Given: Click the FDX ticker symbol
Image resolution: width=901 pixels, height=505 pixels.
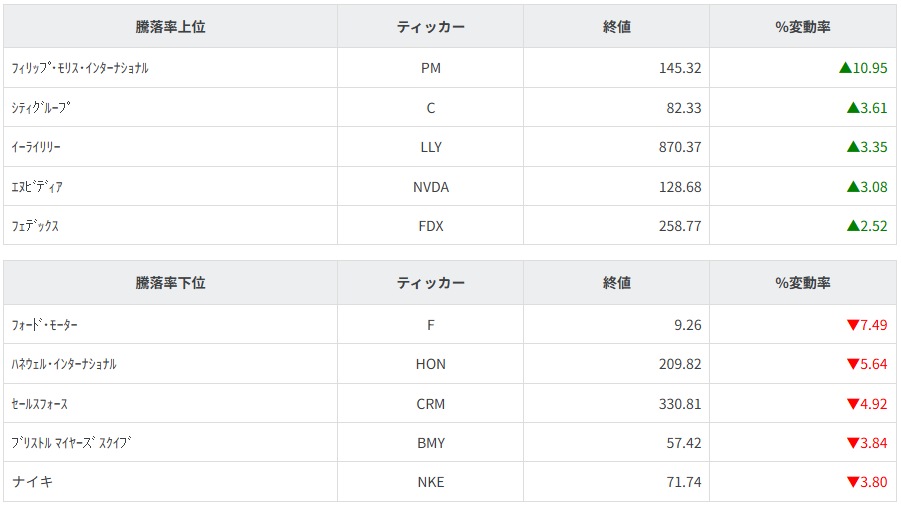Looking at the screenshot, I should (431, 226).
